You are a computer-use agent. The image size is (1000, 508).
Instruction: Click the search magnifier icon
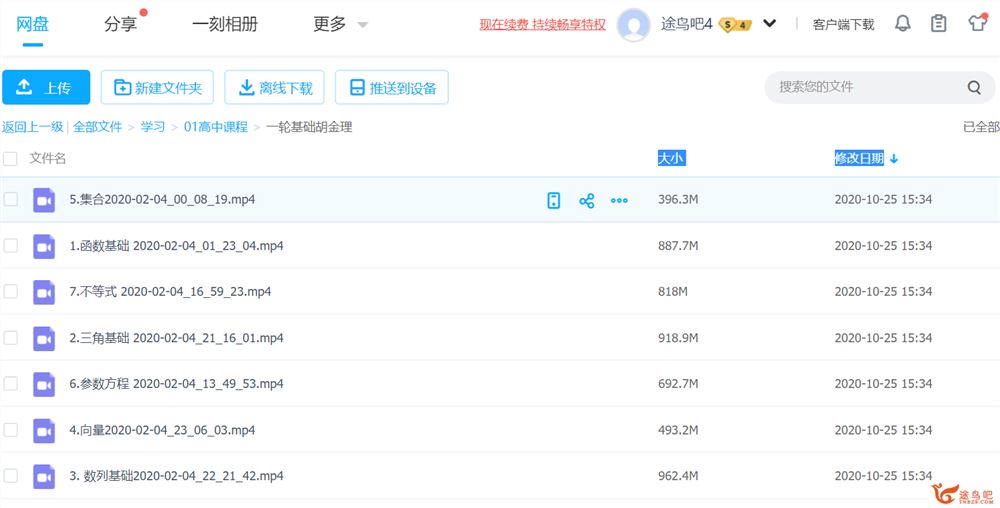point(974,88)
